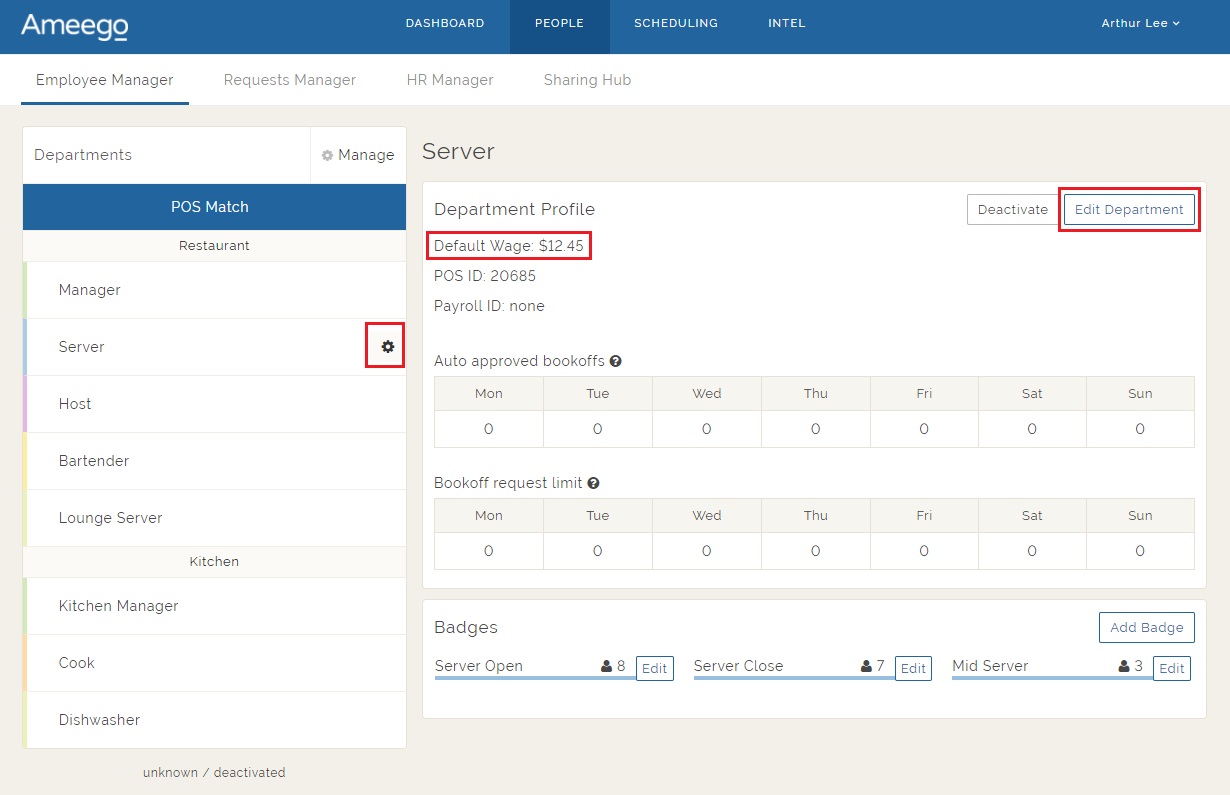
Task: Click help icon next to Auto approved bookoffs
Action: pos(615,361)
